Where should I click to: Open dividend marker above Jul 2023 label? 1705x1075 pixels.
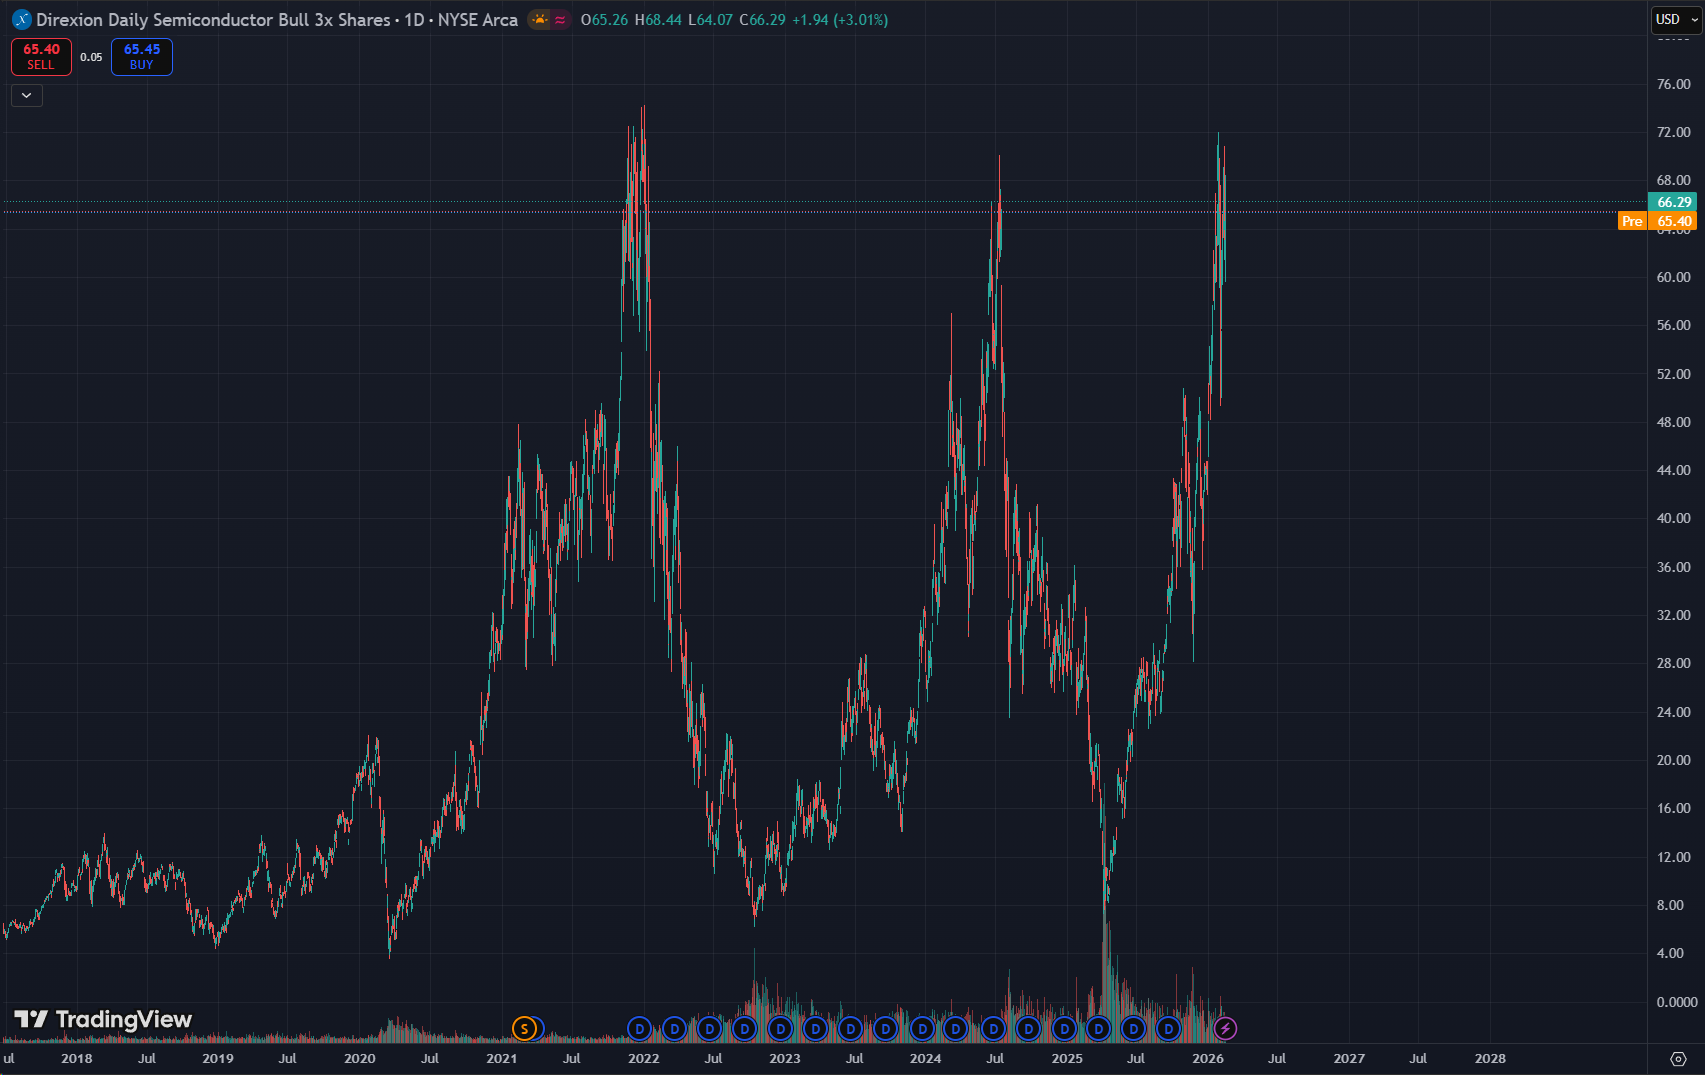851,1028
